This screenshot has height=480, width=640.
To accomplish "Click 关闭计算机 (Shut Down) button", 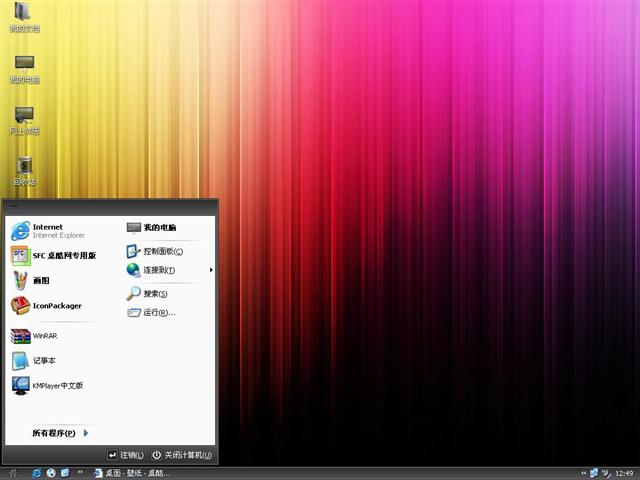I will 182,455.
